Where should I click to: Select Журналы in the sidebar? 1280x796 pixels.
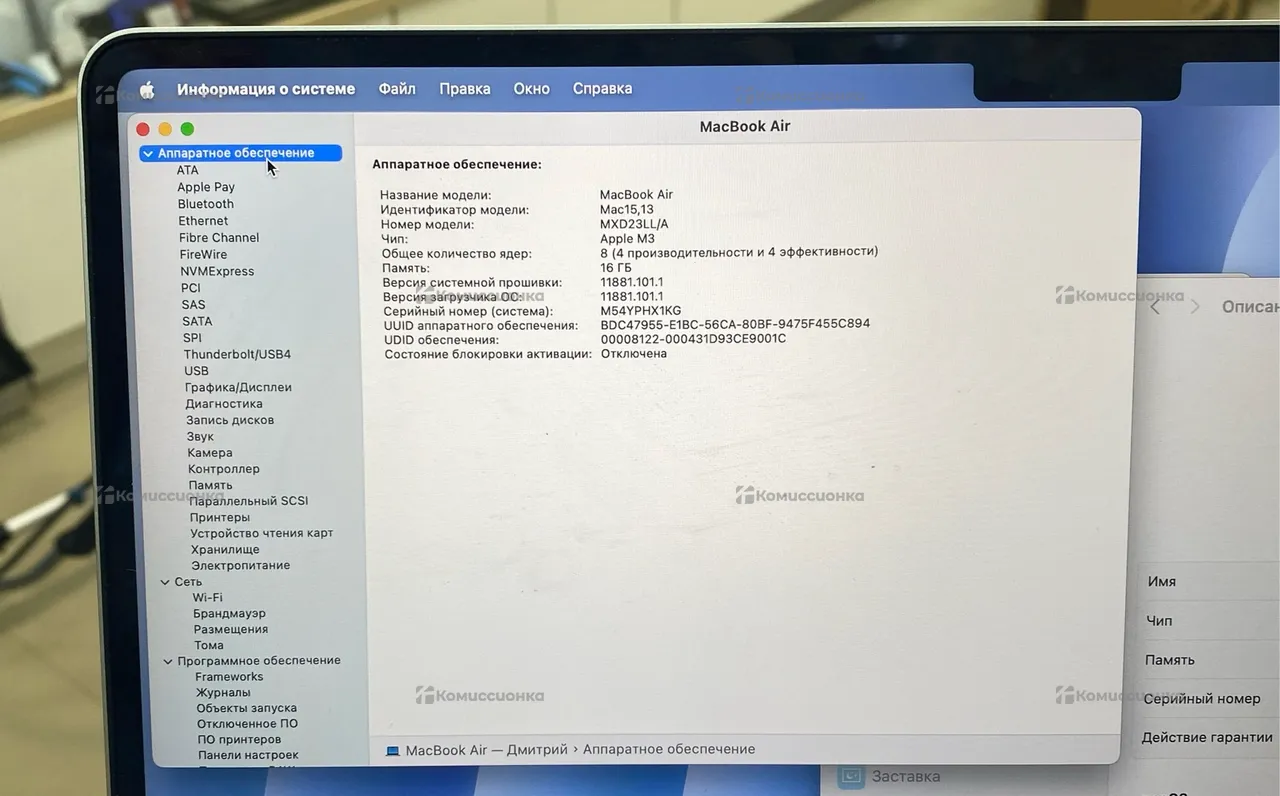[223, 692]
